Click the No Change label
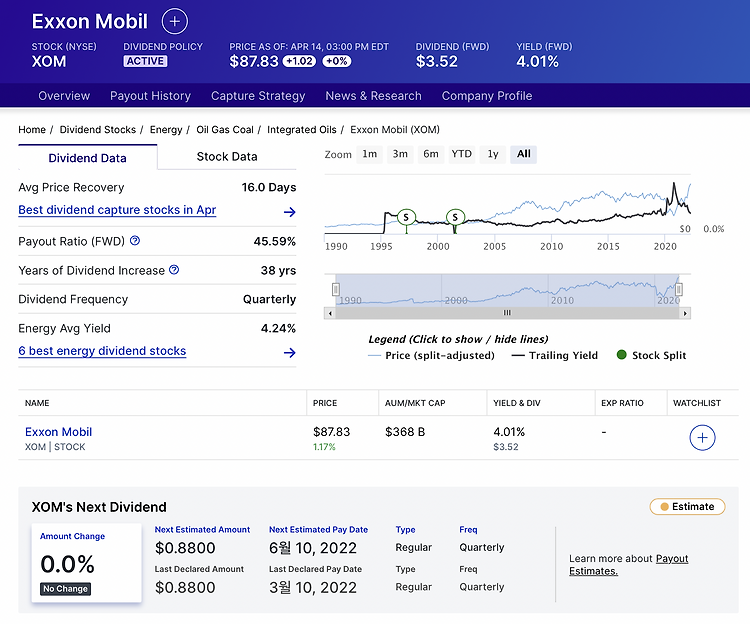The height and width of the screenshot is (624, 750). click(66, 589)
